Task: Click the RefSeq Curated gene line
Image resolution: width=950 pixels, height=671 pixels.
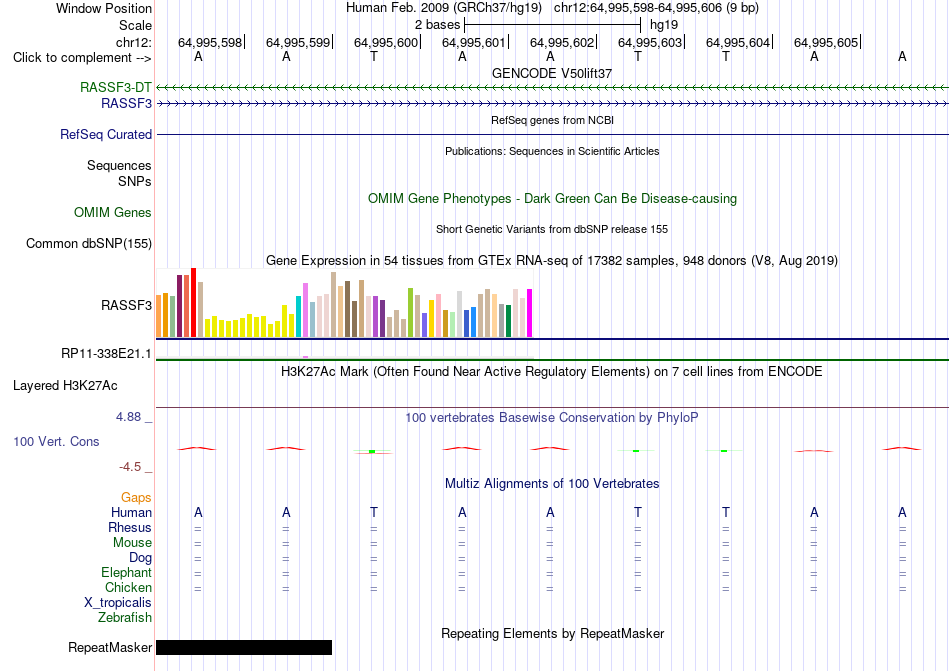Action: click(552, 134)
